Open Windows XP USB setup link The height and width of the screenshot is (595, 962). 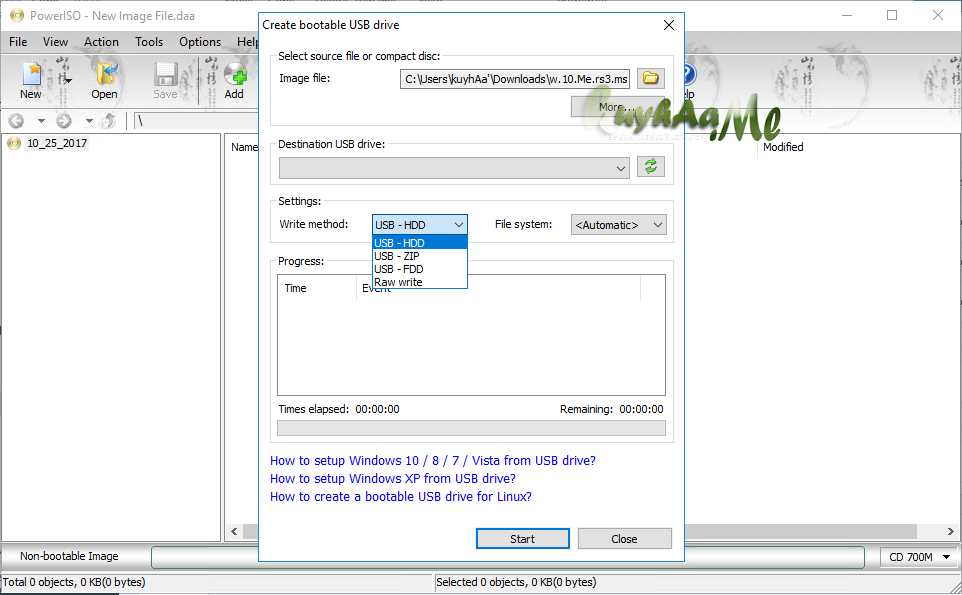[x=393, y=478]
